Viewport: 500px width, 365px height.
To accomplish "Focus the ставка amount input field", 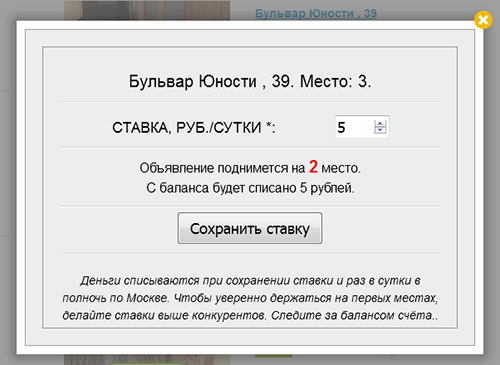I will (x=362, y=127).
